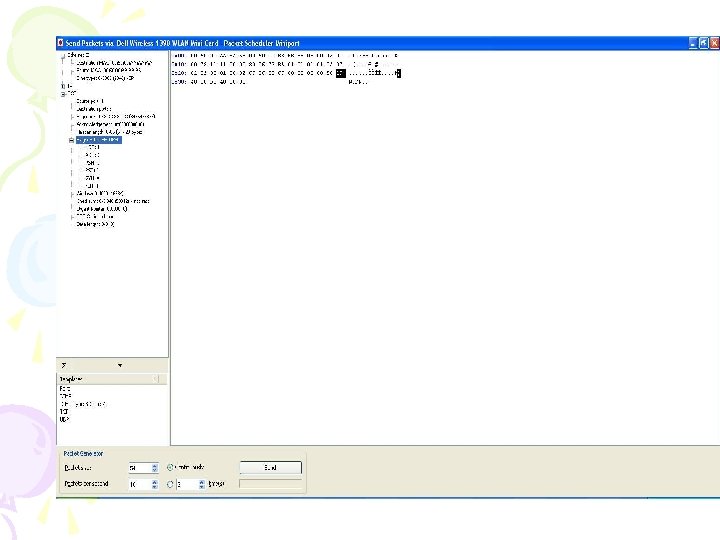Select the TCP Options row
This screenshot has width=720, height=540.
coord(95,217)
